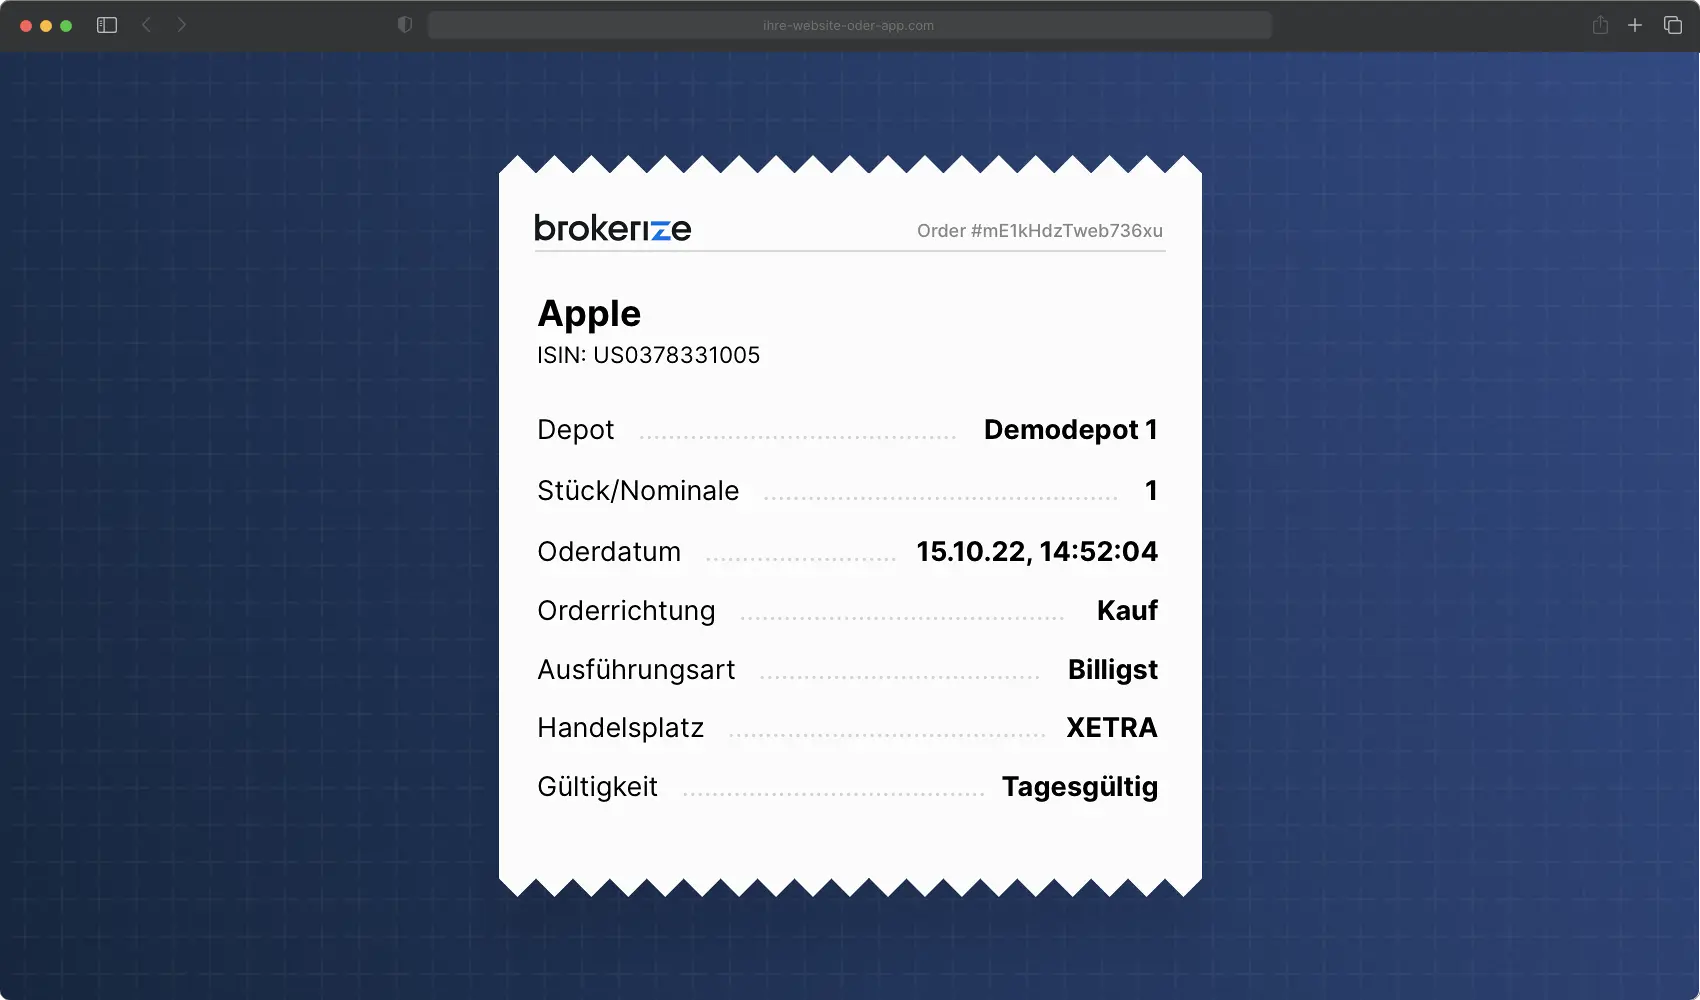Click the Gültigkeit label
The height and width of the screenshot is (1000, 1700).
coord(597,787)
